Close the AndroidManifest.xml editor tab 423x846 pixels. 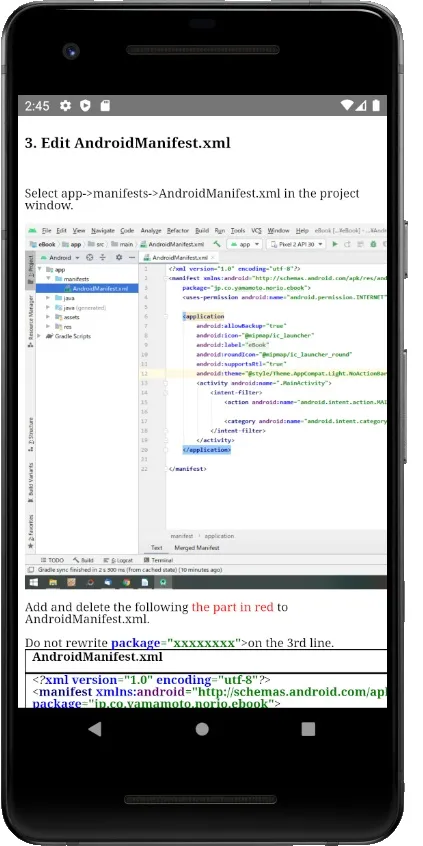(213, 258)
